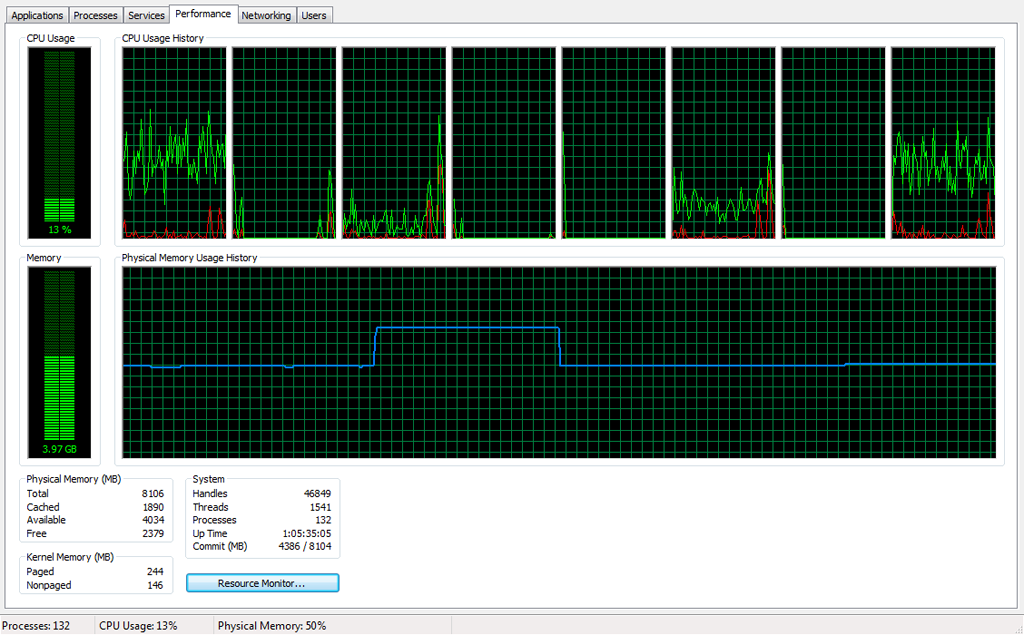Click the Physical Memory Usage History graph
Image resolution: width=1024 pixels, height=635 pixels.
click(559, 362)
